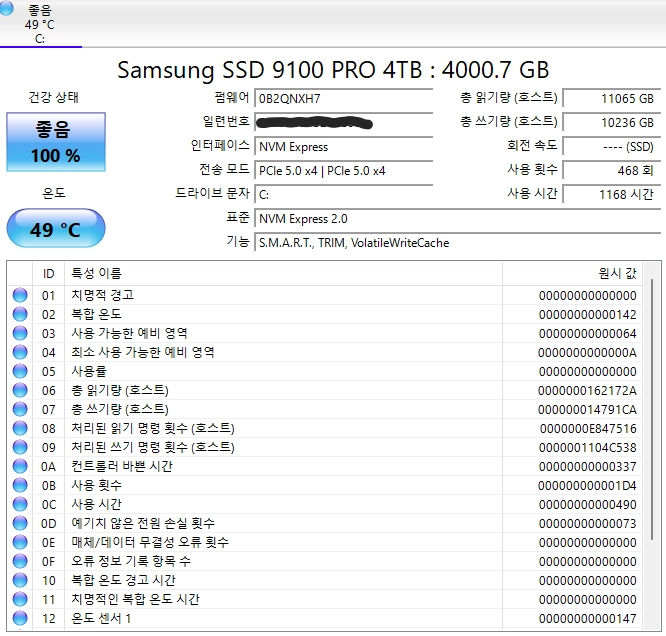Select attribute name 온도 센서 1
The width and height of the screenshot is (666, 636).
[101, 618]
